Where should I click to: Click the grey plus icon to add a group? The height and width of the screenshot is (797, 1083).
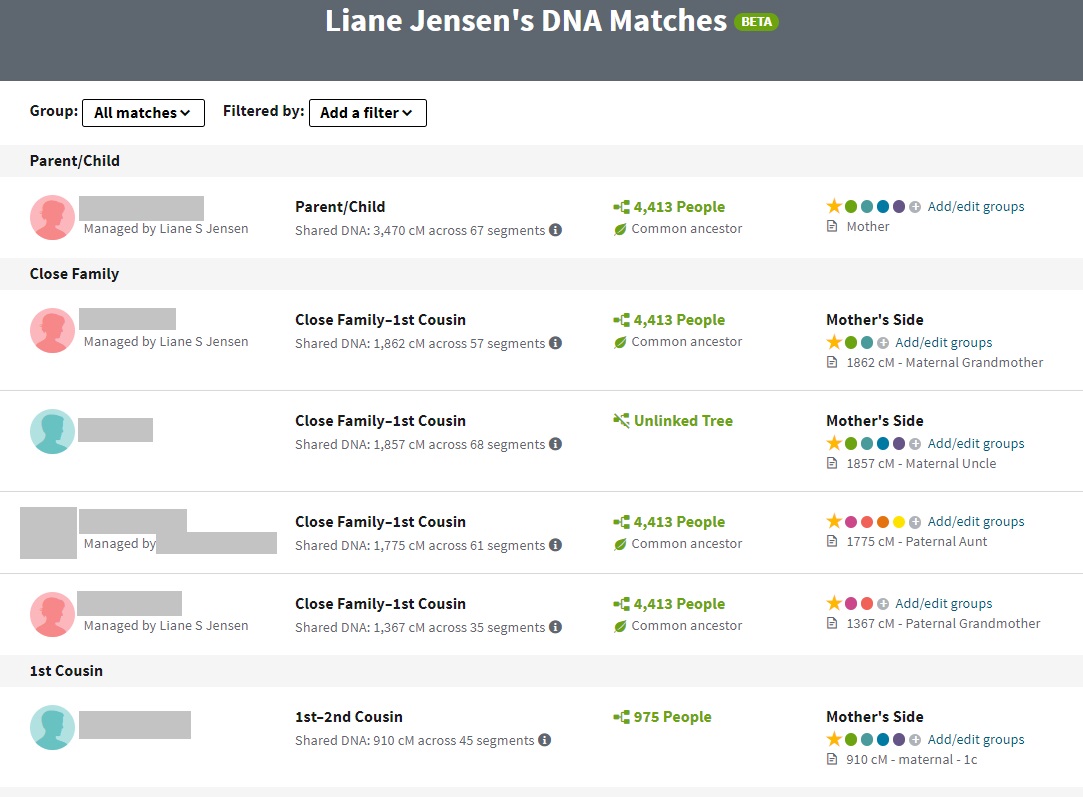pyautogui.click(x=915, y=206)
